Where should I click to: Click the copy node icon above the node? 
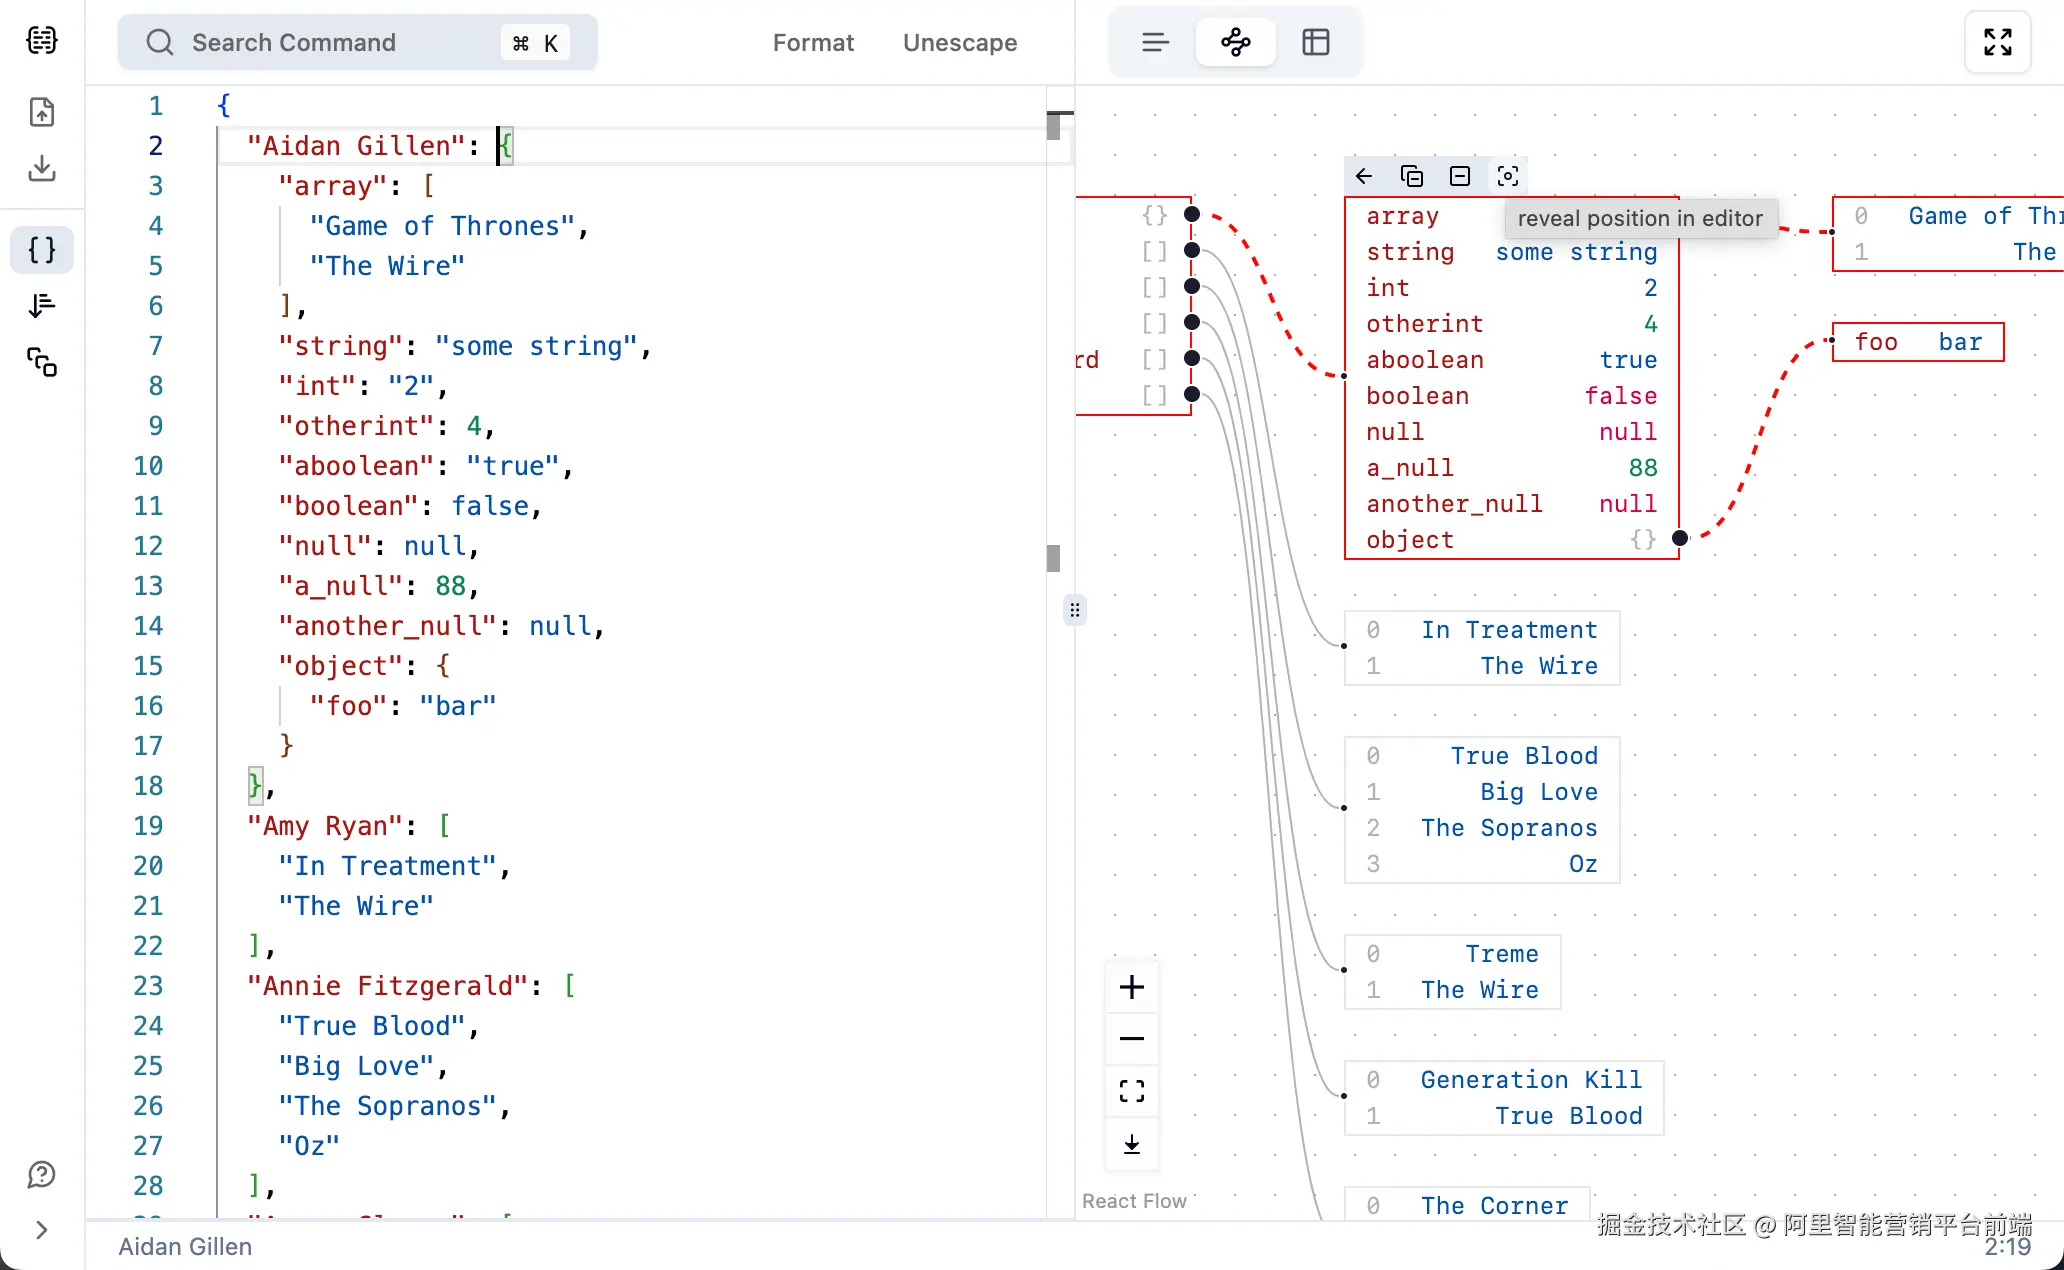1412,176
